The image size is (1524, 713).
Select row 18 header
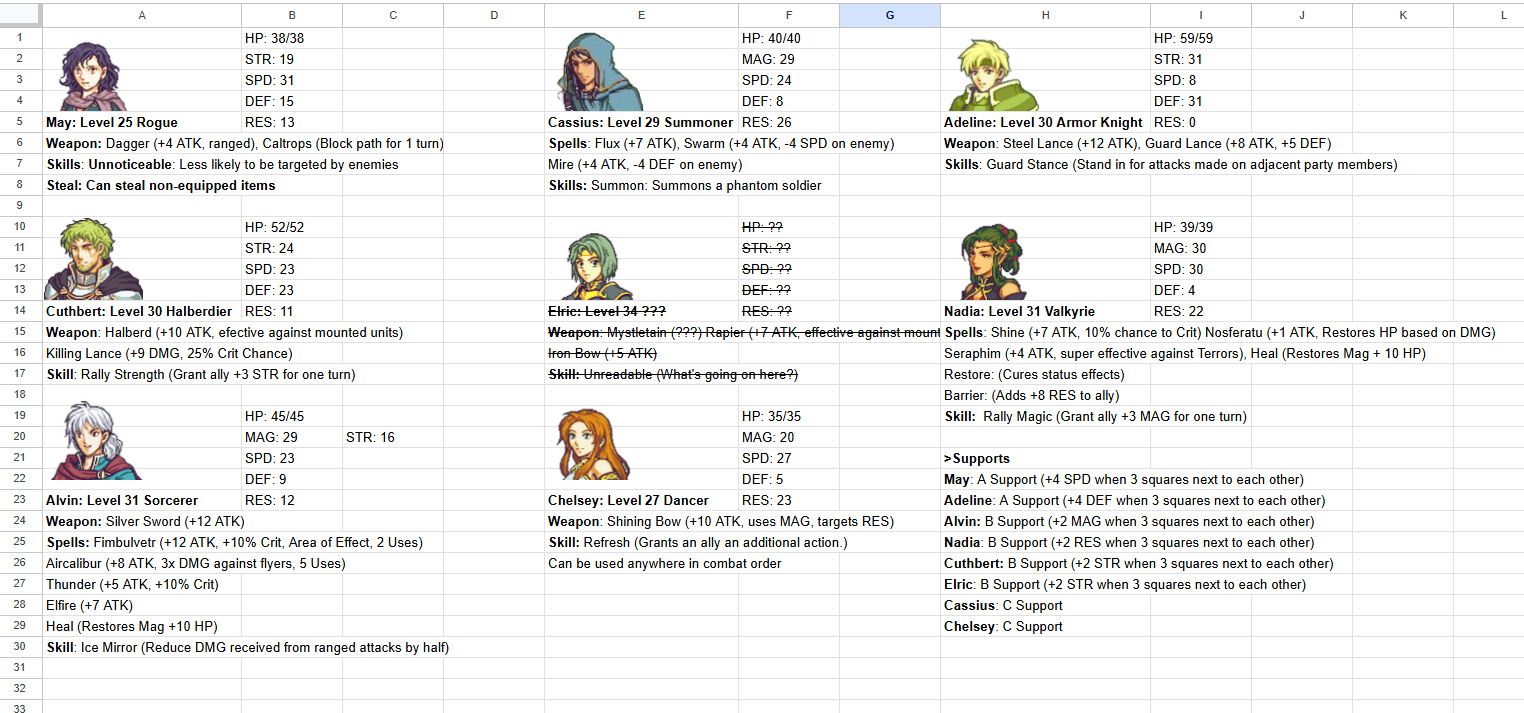coord(21,395)
